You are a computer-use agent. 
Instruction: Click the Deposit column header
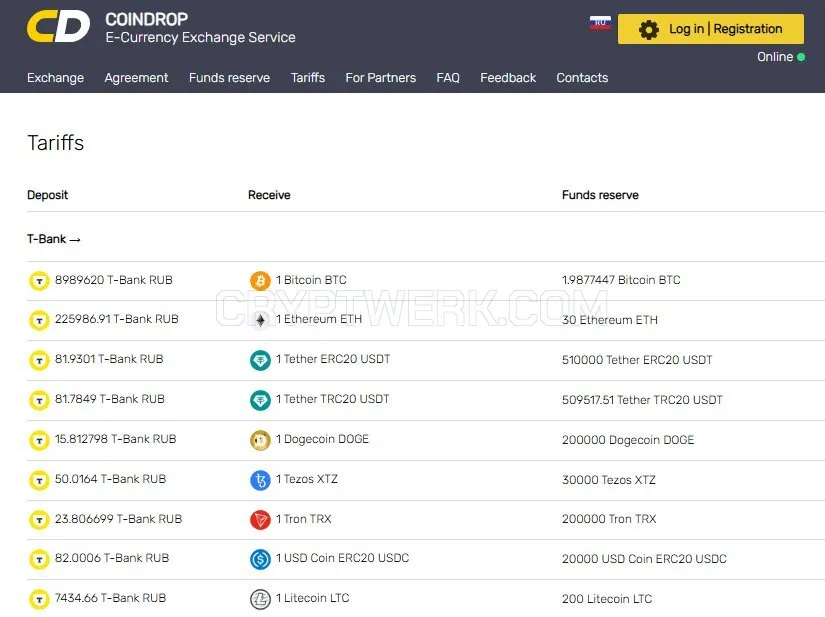[47, 195]
